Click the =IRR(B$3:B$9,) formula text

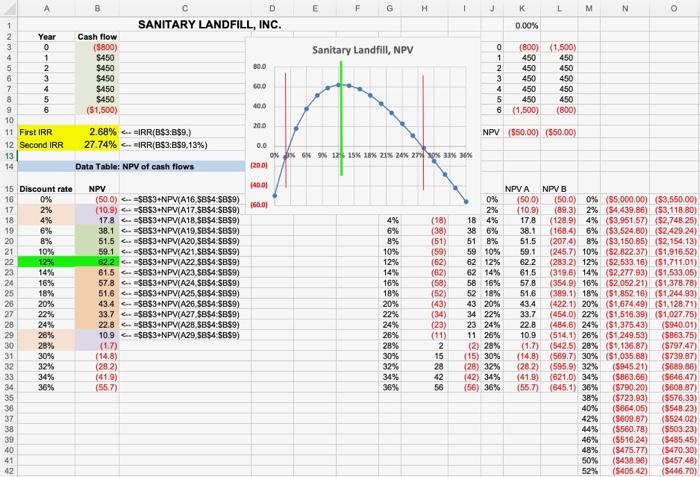162,132
